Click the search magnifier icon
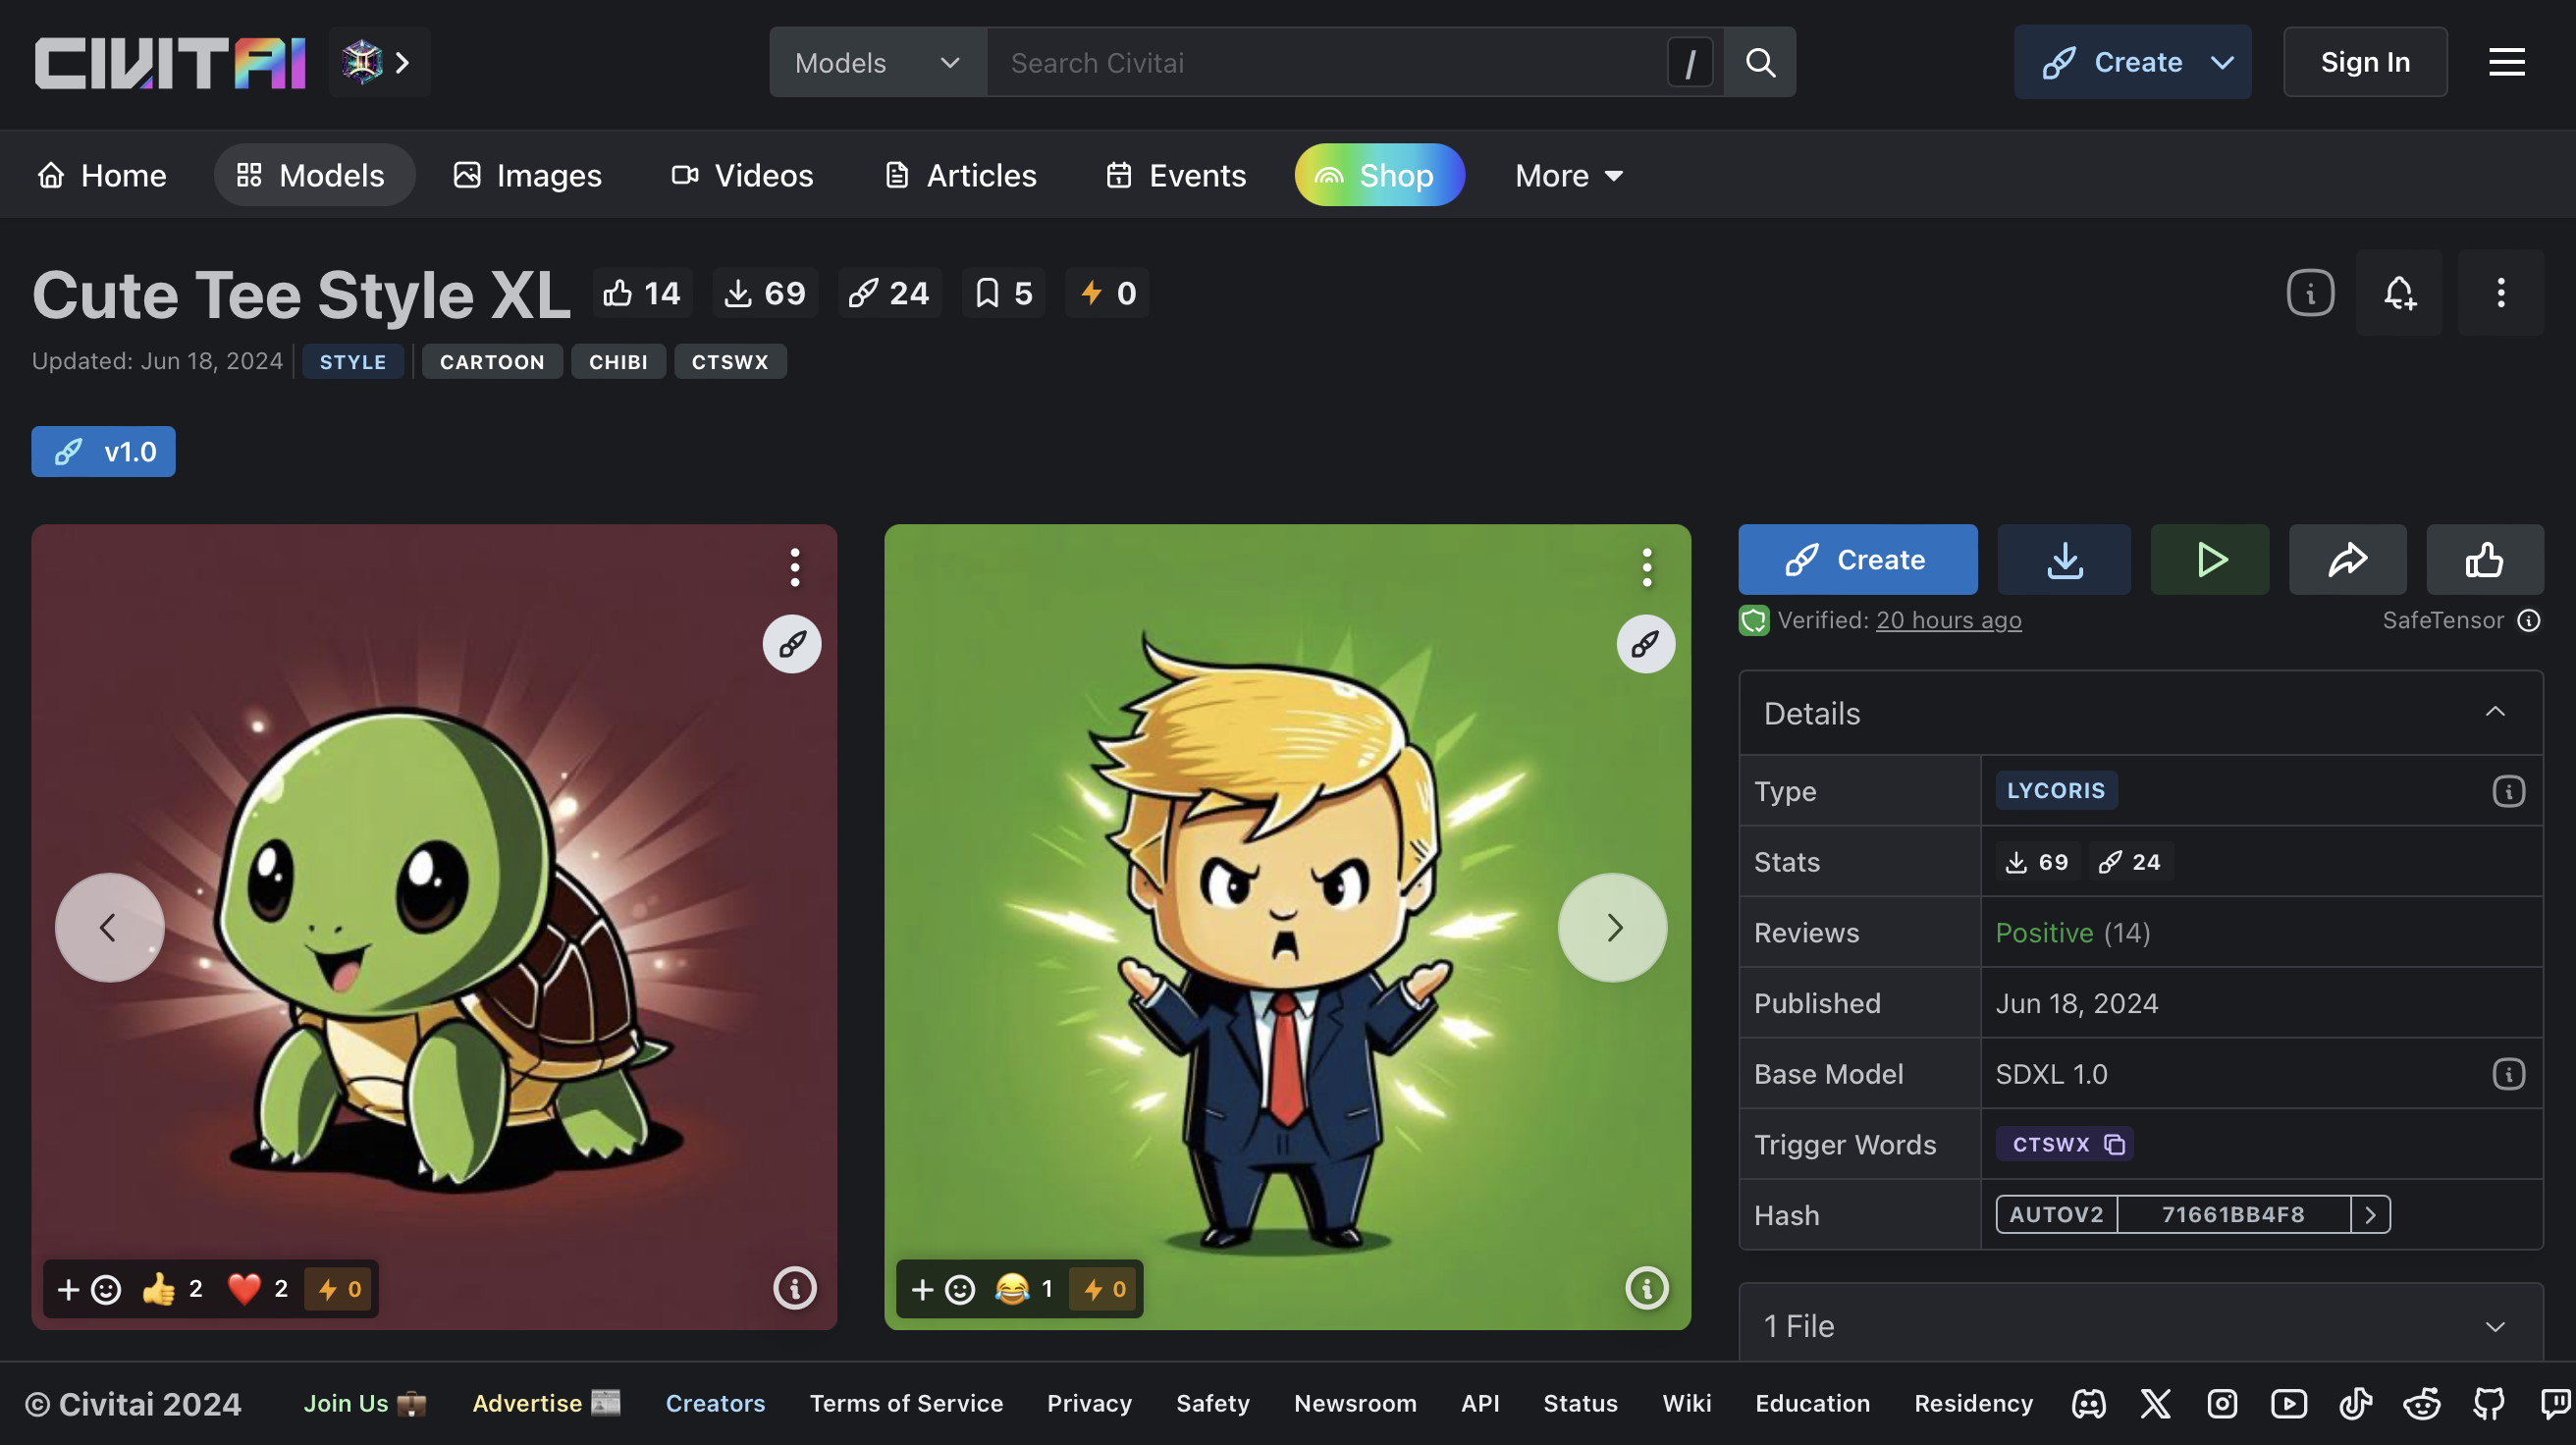2576x1445 pixels. (1760, 62)
